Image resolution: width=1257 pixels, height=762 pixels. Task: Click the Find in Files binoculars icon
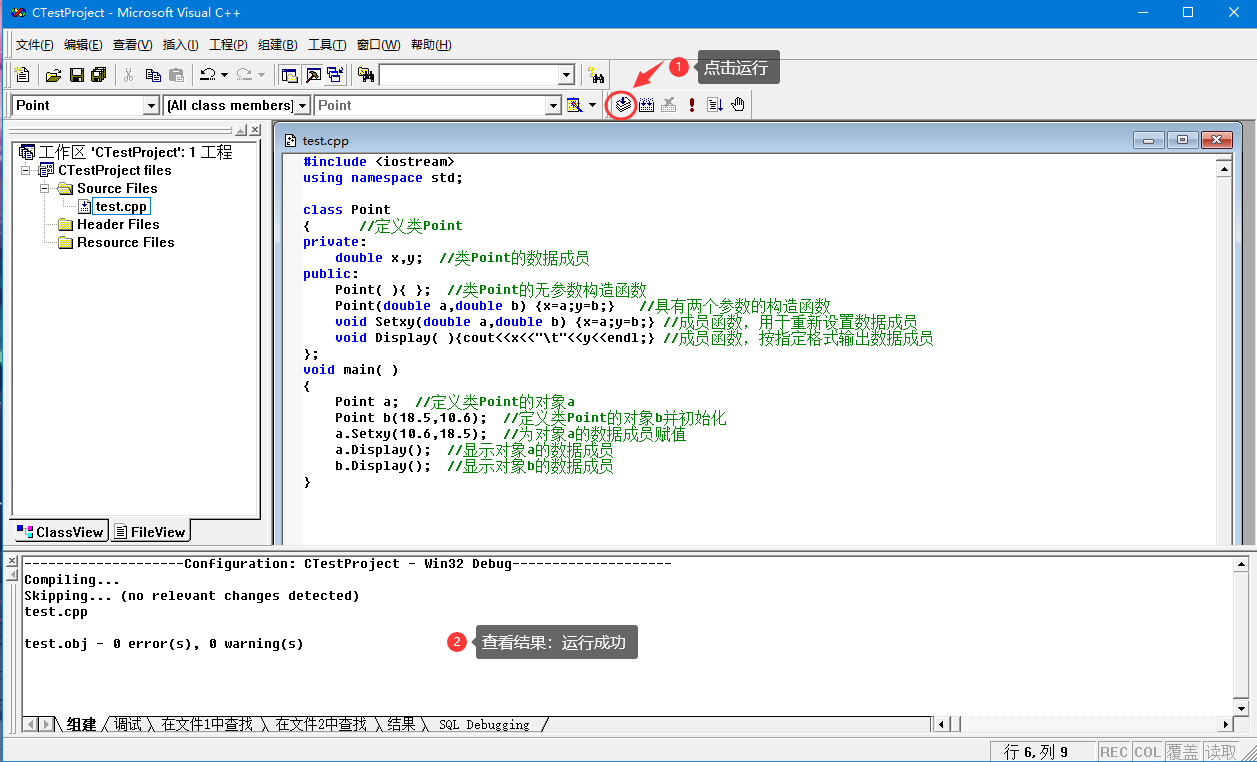[366, 75]
